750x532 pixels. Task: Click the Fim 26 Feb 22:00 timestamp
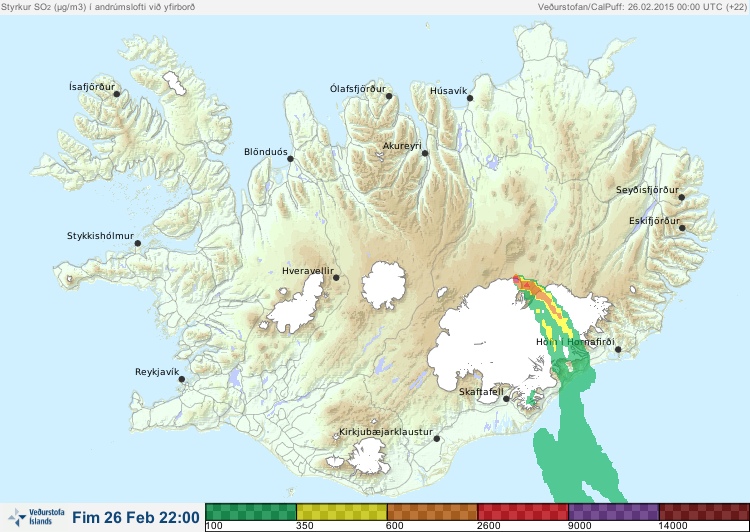point(136,517)
